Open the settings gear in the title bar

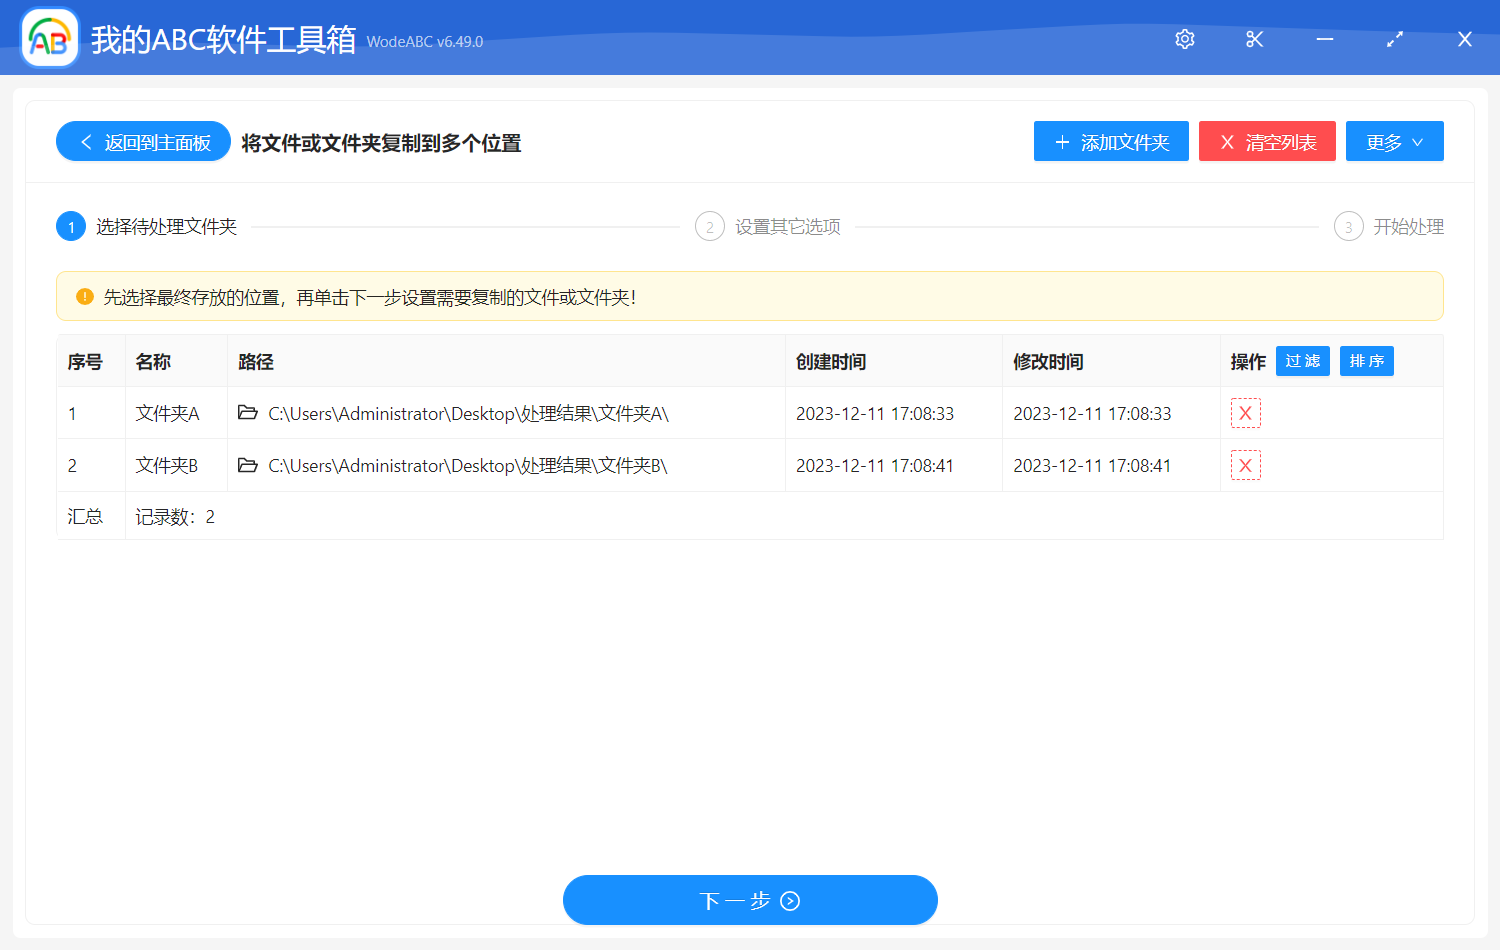(1184, 39)
